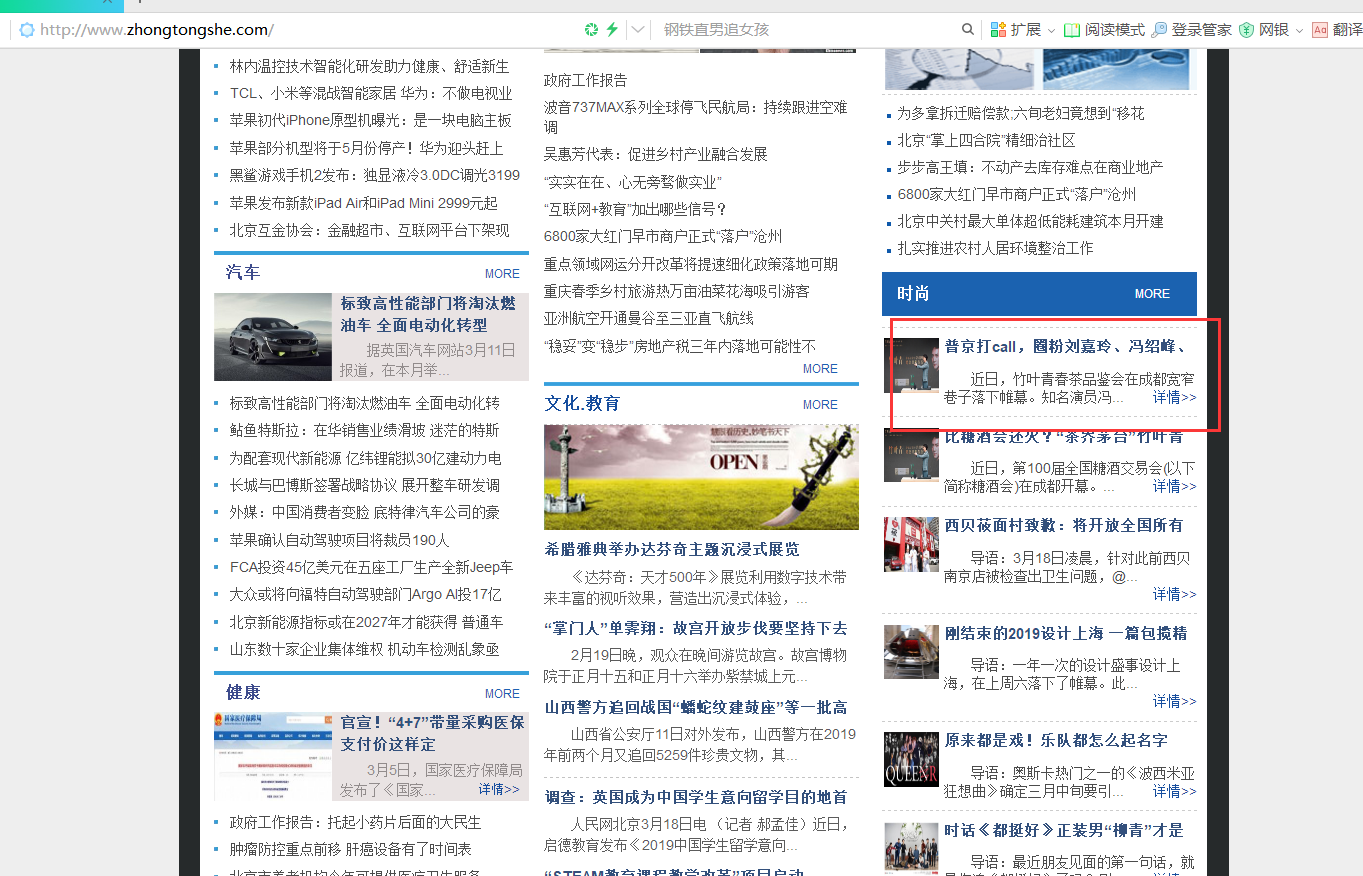Open MORE link in 文化.教育 section
Viewport: 1363px width, 876px height.
pos(820,404)
